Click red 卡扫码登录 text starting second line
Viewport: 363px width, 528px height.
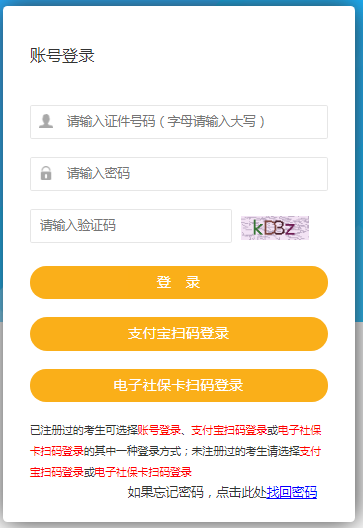[x=57, y=451]
